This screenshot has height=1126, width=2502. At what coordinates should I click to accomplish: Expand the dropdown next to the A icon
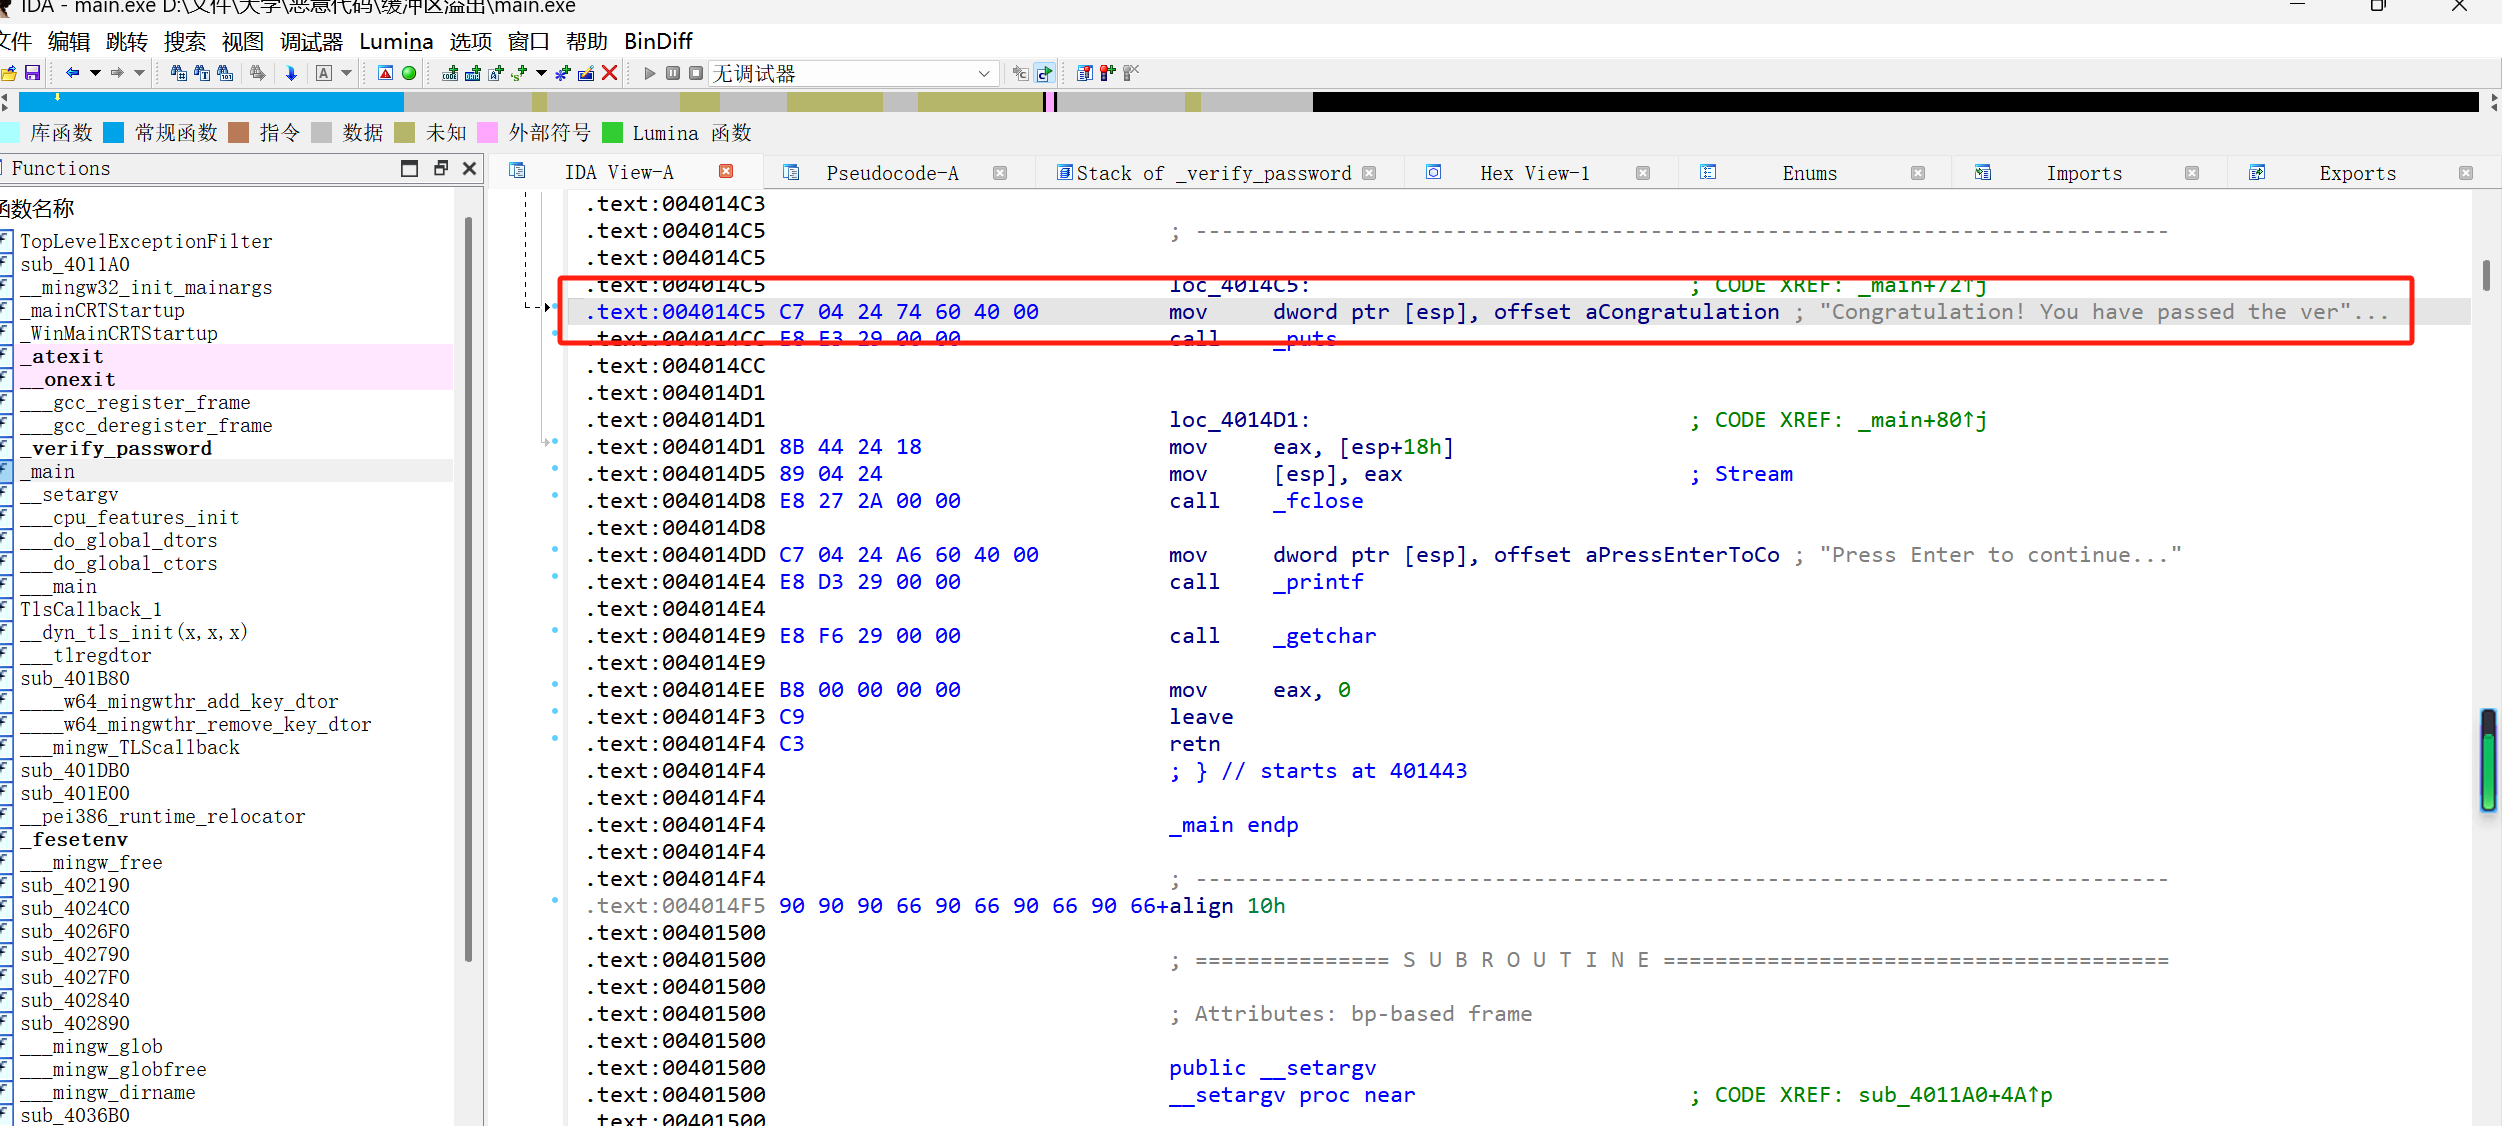(x=346, y=73)
